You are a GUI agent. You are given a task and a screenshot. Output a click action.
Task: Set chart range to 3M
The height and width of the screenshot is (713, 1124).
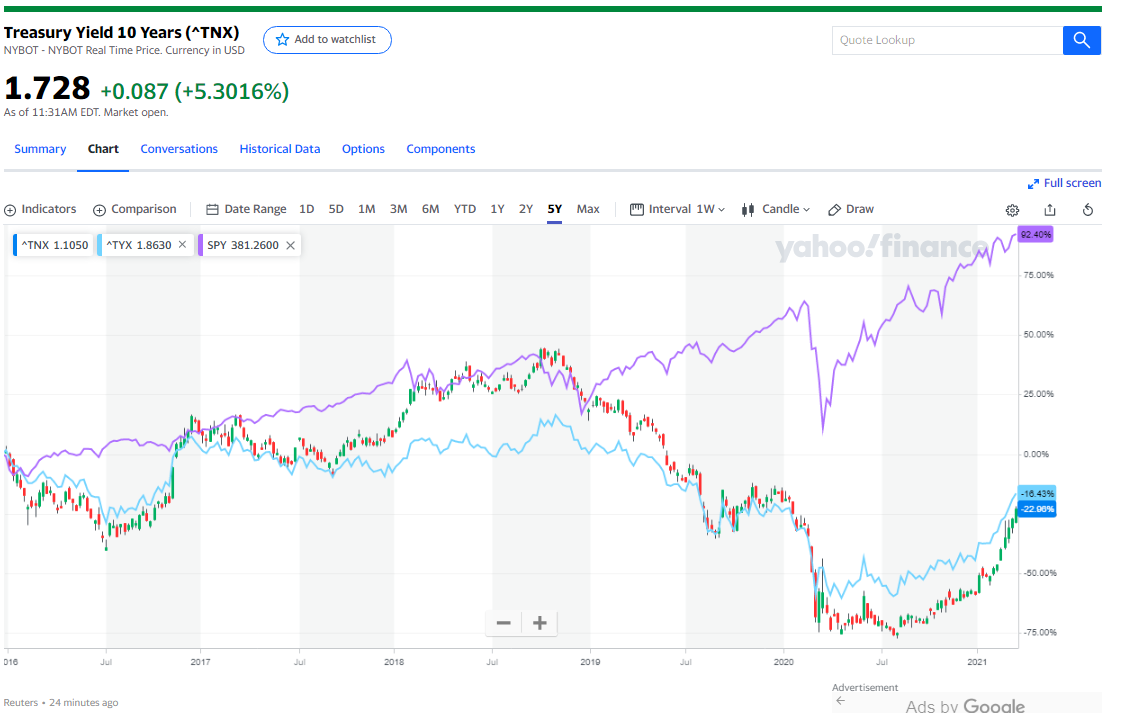click(399, 209)
